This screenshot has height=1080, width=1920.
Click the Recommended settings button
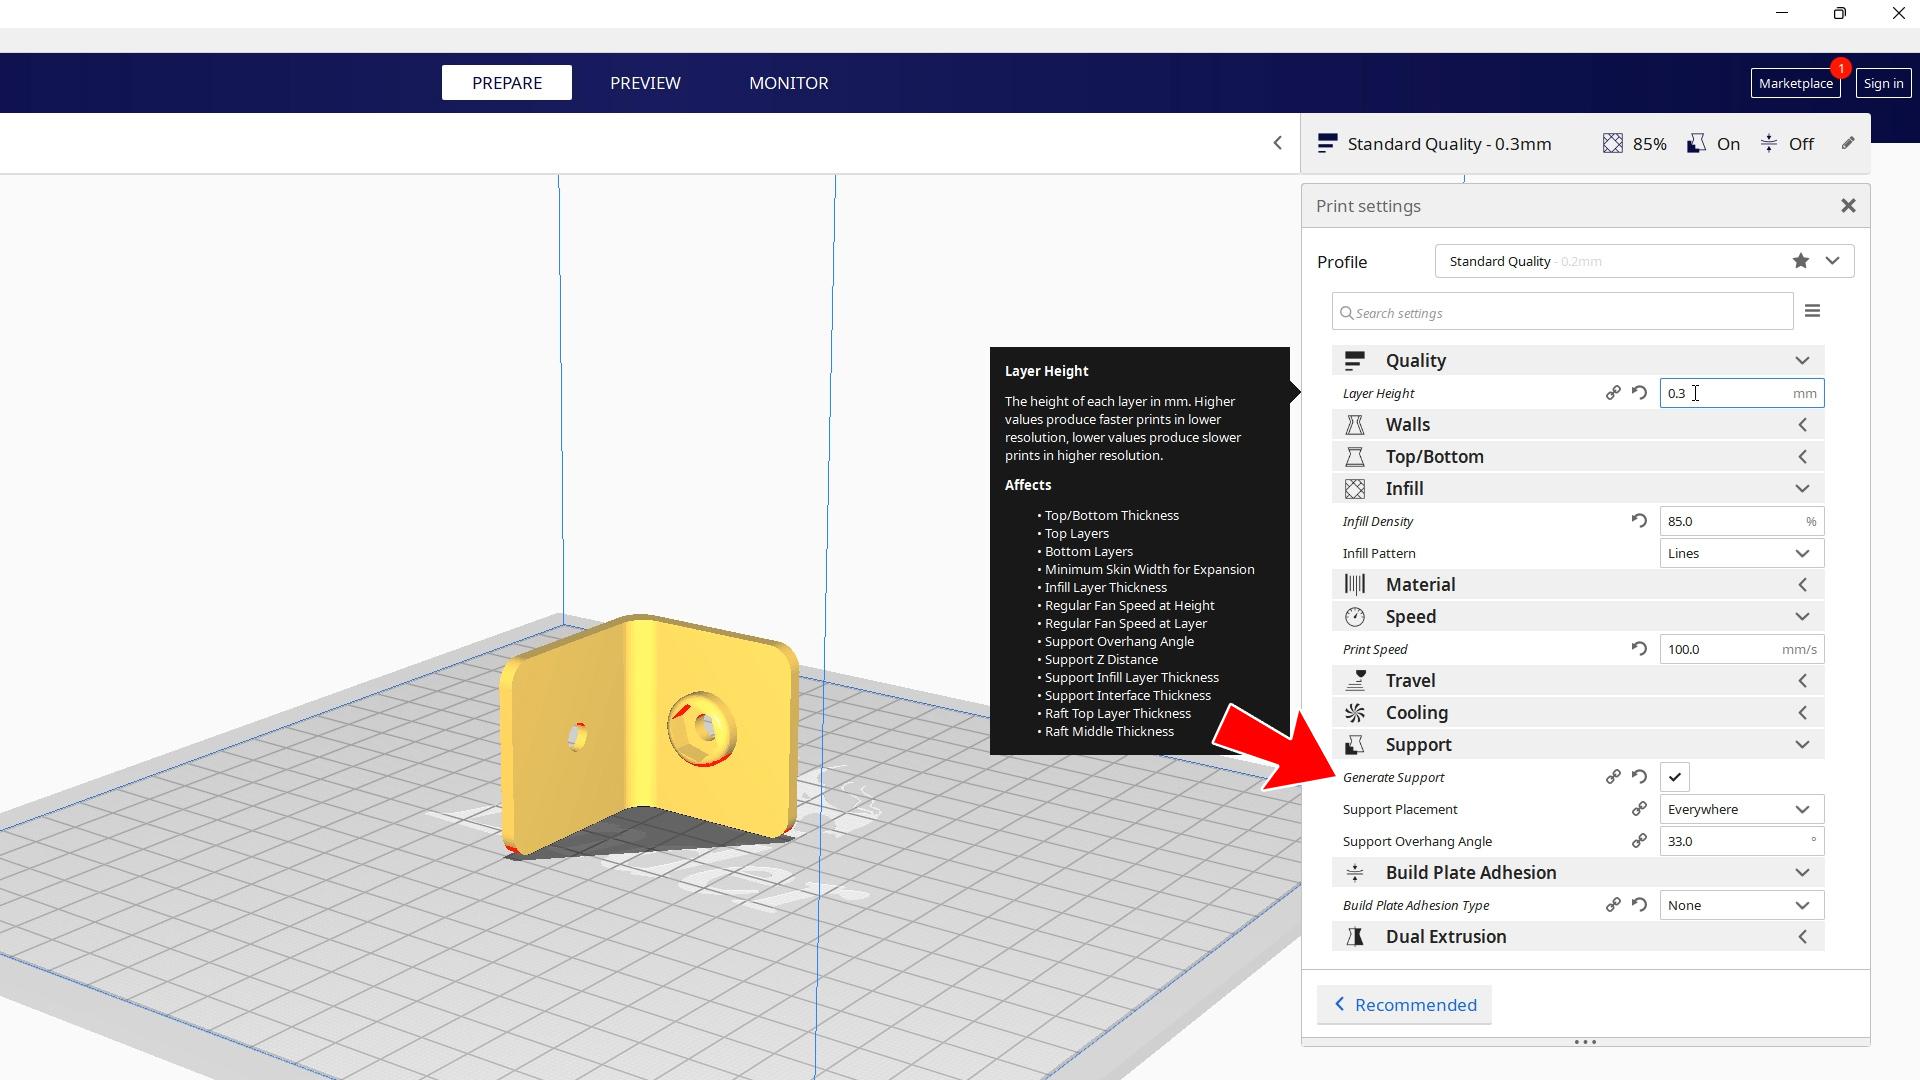coord(1404,1005)
